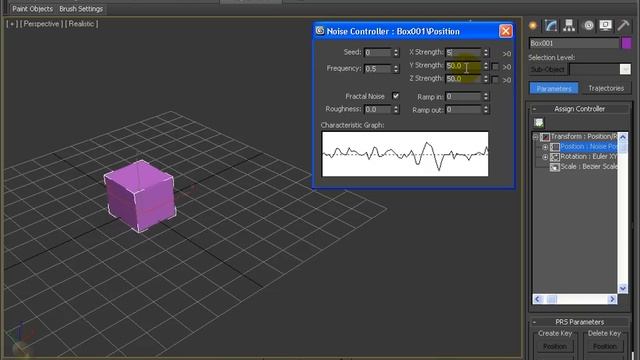640x360 pixels.
Task: Select the Transform : Position tree row
Action: pyautogui.click(x=584, y=136)
